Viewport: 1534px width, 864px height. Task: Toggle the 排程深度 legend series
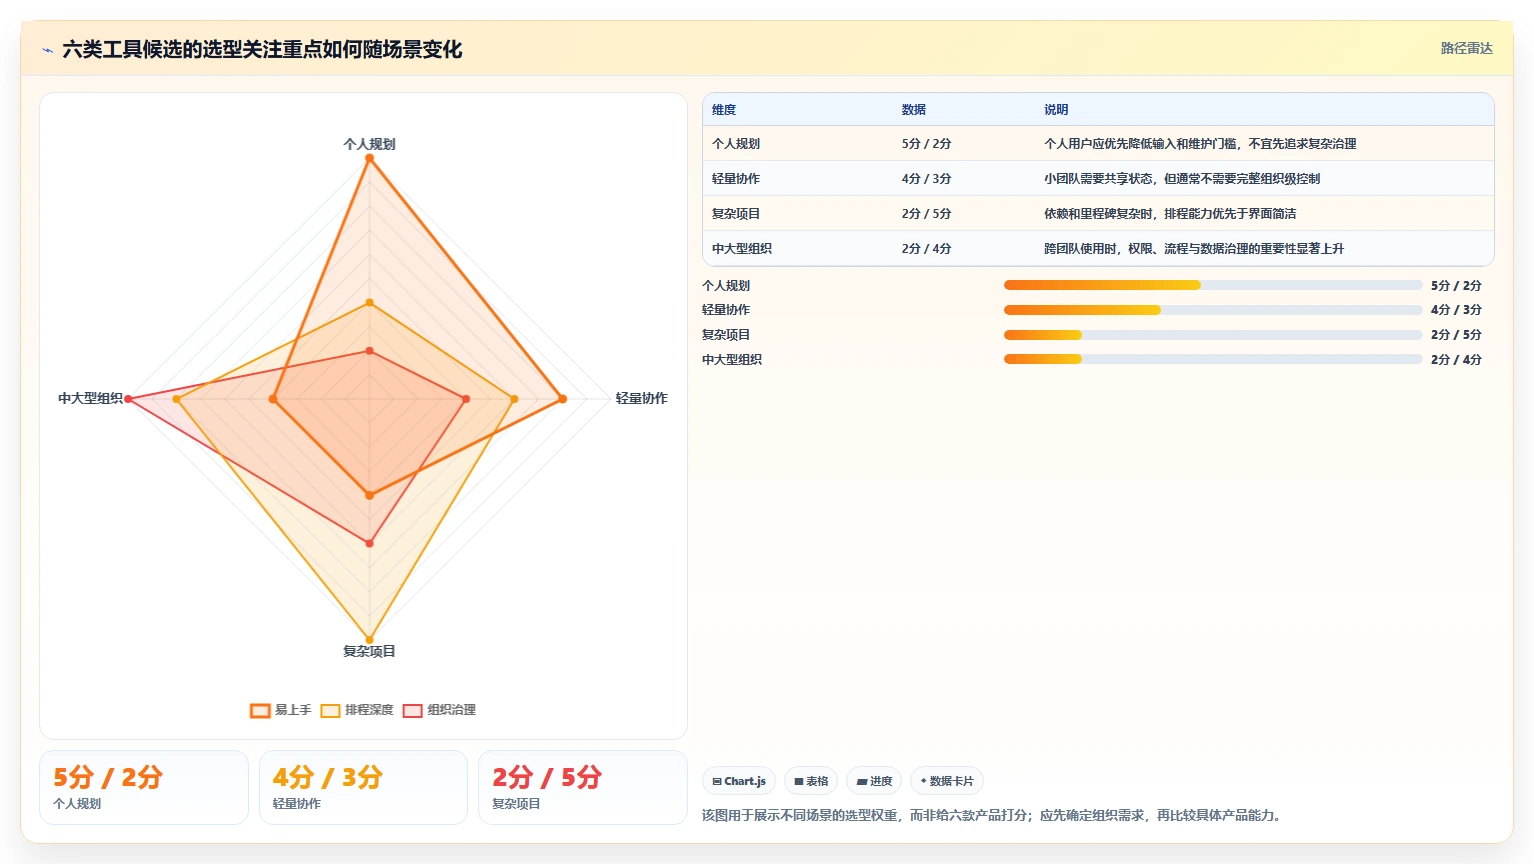357,710
